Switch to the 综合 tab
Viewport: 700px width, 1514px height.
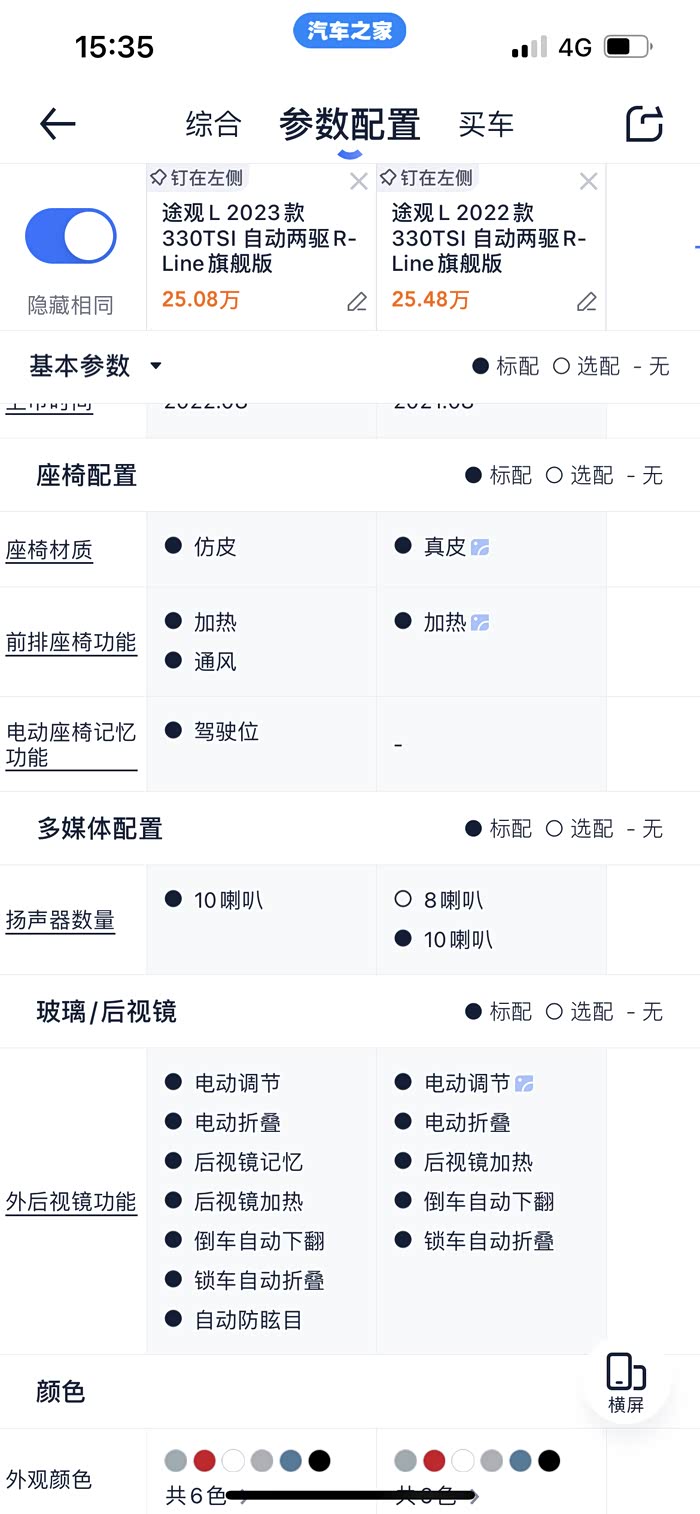tap(213, 124)
